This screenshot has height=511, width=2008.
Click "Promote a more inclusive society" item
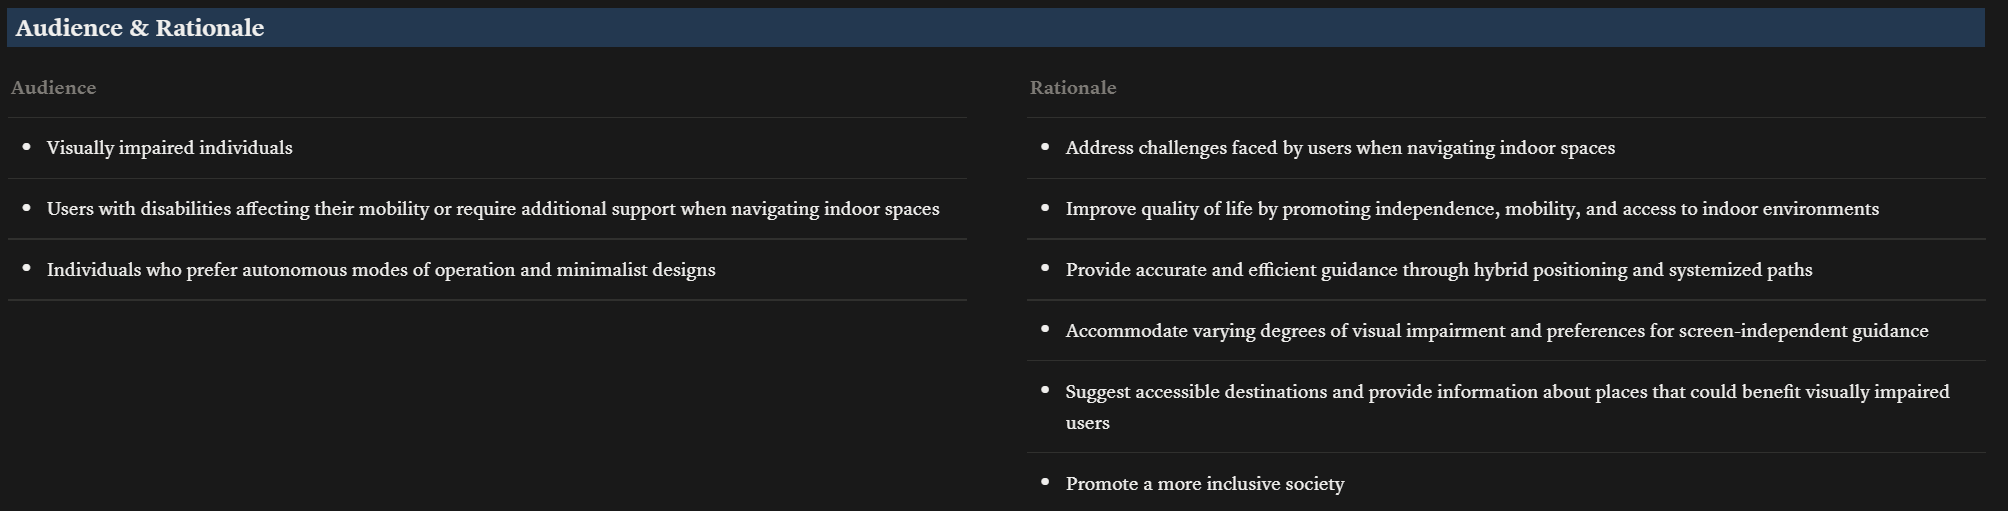[1204, 484]
